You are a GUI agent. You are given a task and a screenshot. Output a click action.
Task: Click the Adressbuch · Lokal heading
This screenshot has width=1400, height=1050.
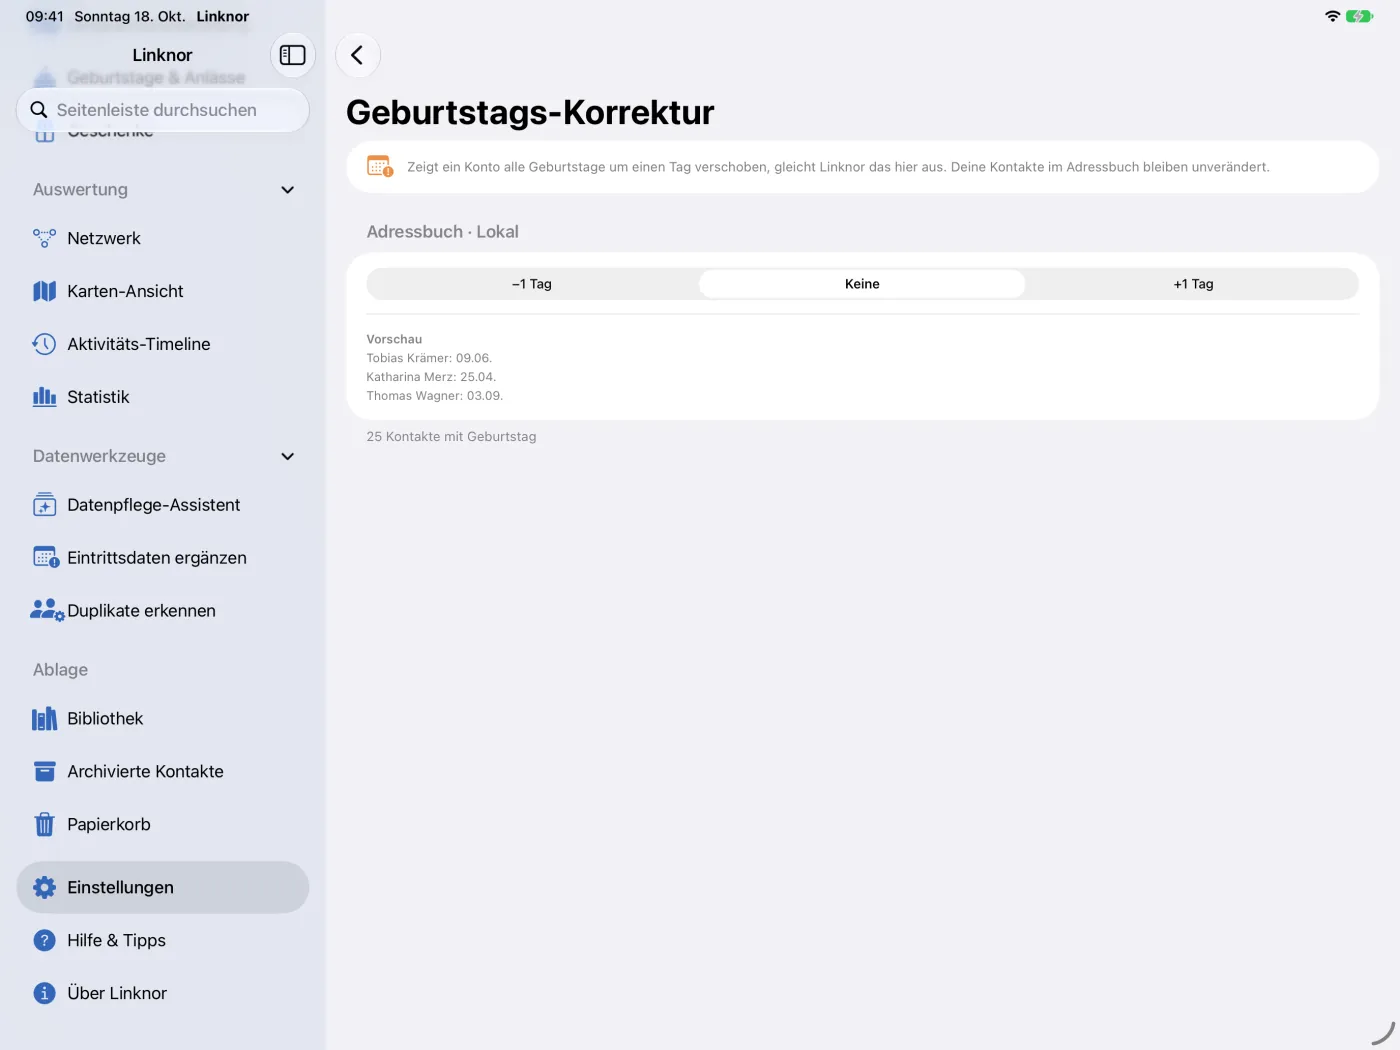[x=442, y=232]
